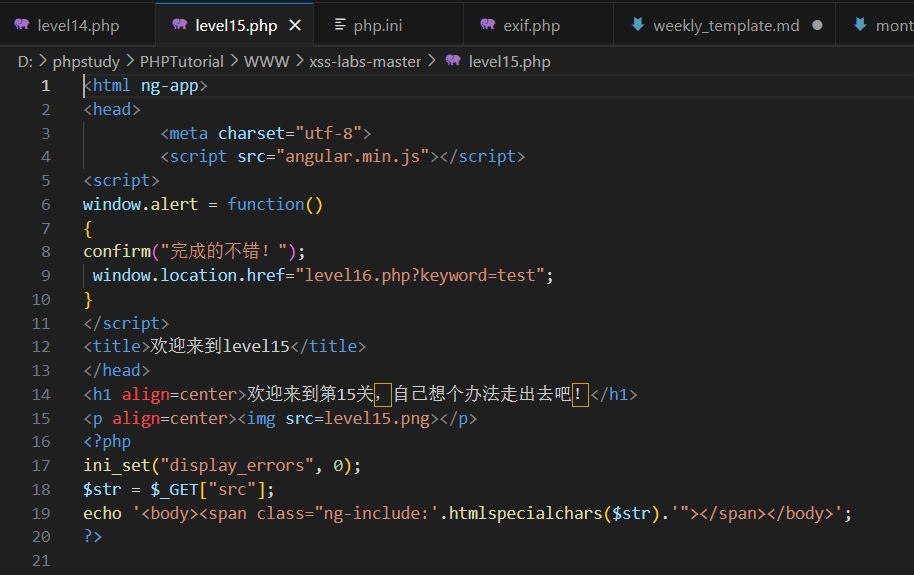Expand breadcrumb chevron after phpstudy
Screen dimensions: 914x575
pos(130,61)
